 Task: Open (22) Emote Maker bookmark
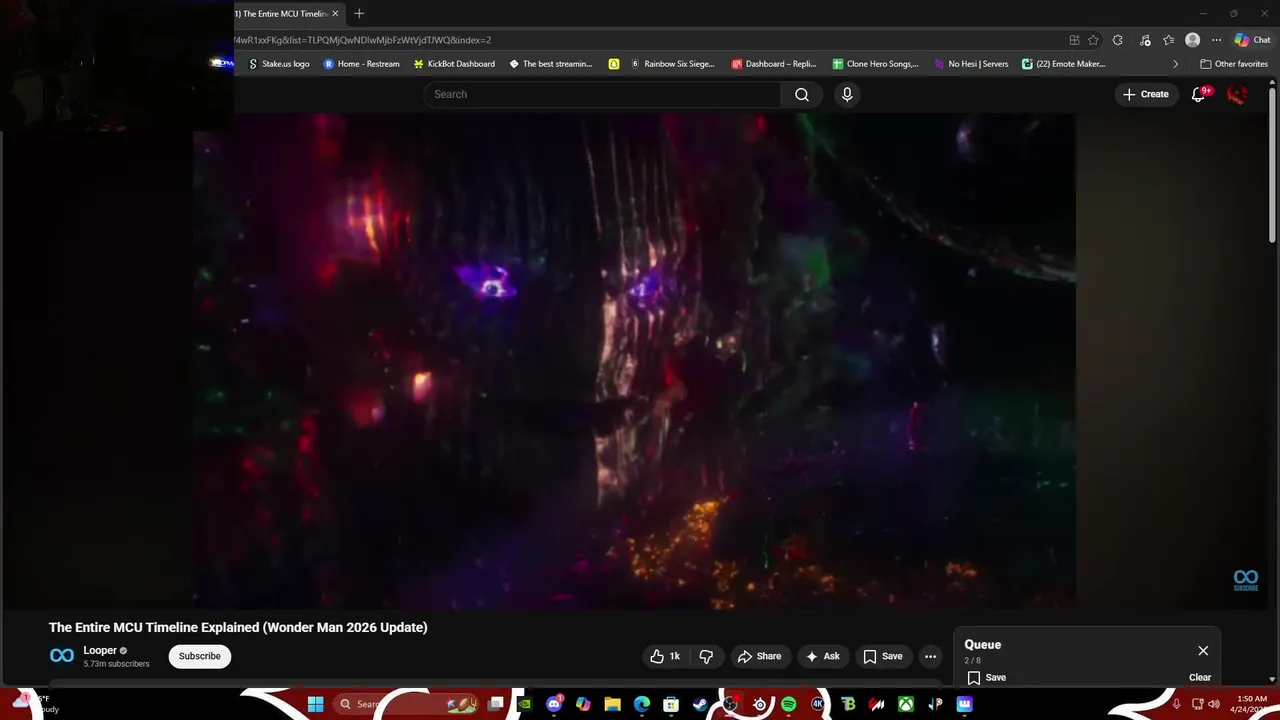(x=1064, y=64)
